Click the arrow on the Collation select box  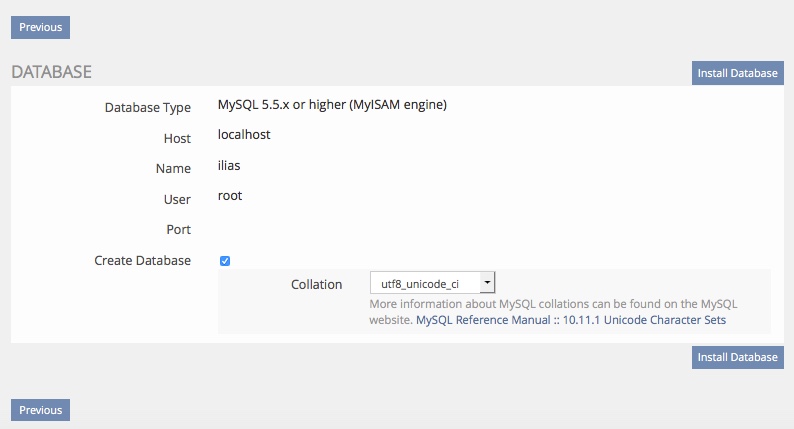click(487, 284)
